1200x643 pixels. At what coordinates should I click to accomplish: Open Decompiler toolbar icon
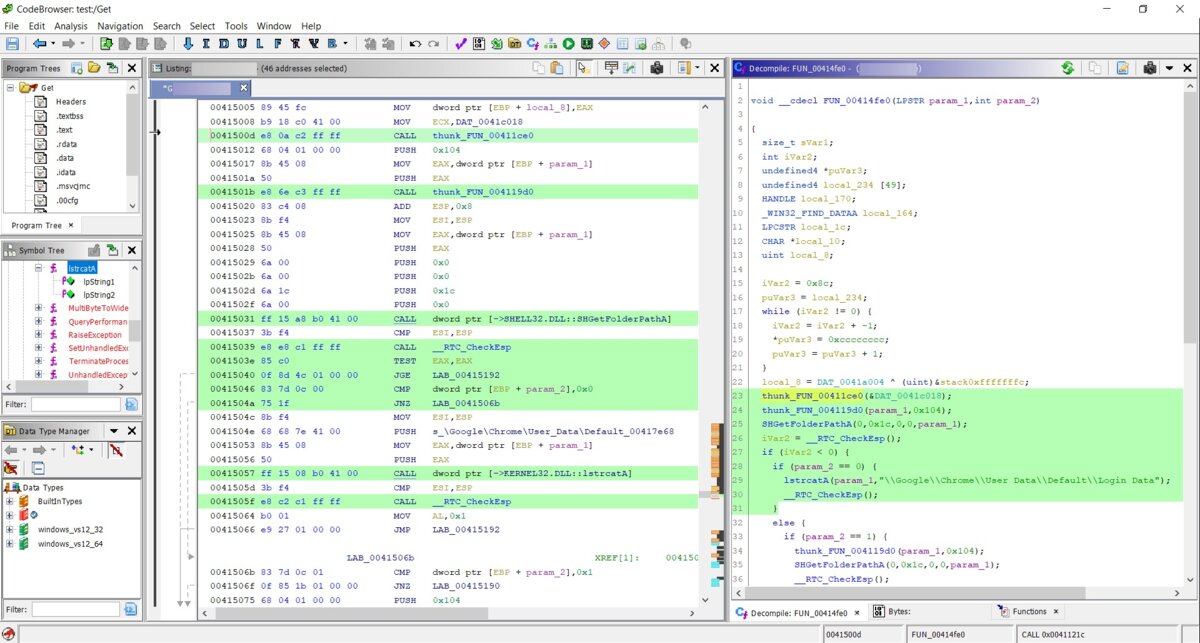point(533,44)
